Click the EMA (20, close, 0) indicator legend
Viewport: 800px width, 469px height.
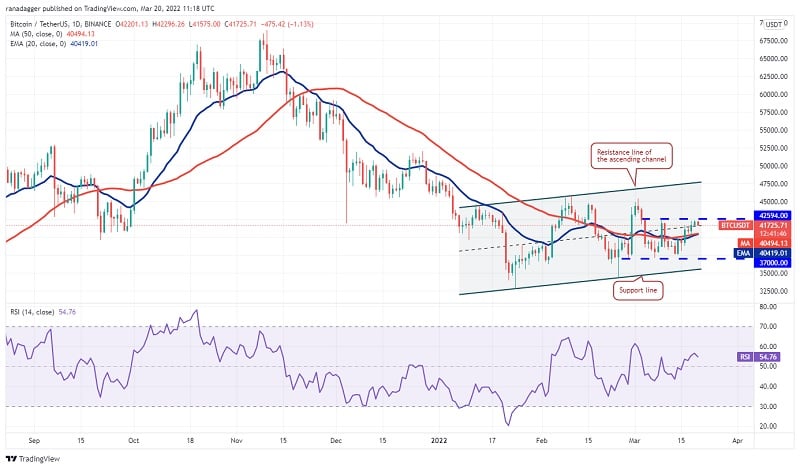(38, 44)
